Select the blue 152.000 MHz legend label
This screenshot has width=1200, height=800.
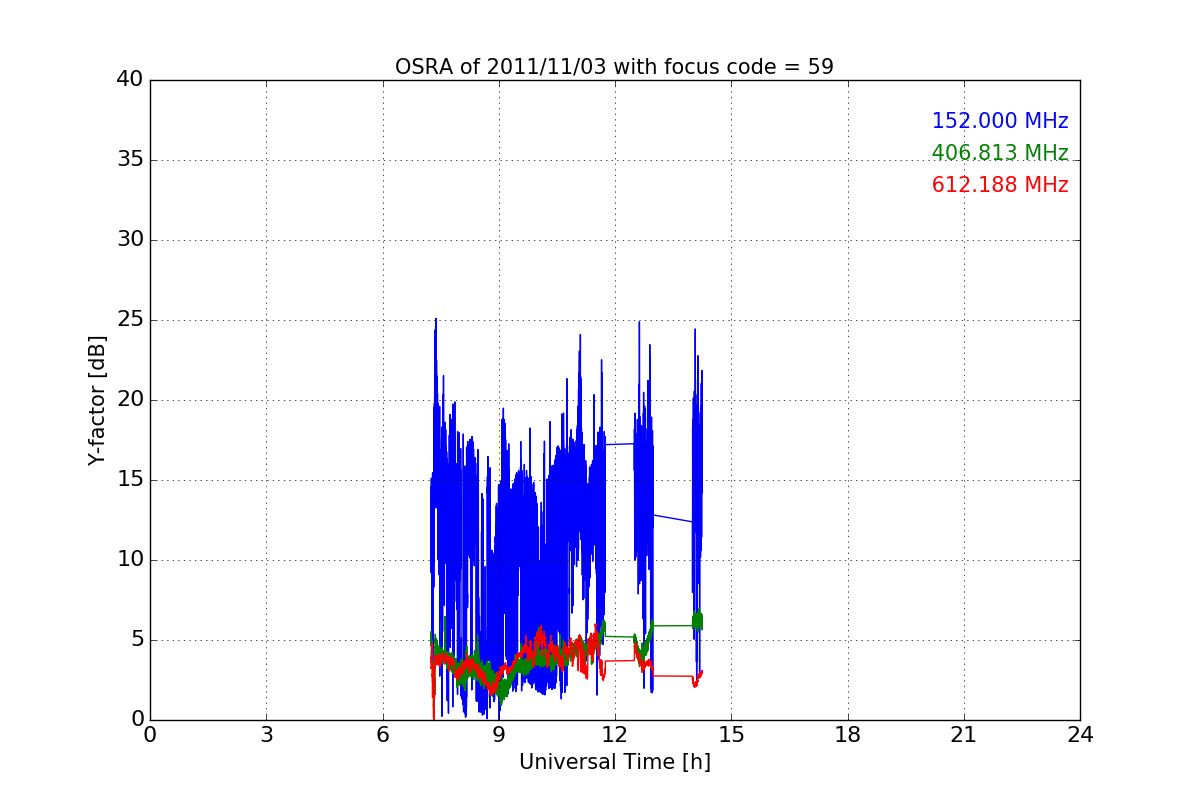point(1000,121)
